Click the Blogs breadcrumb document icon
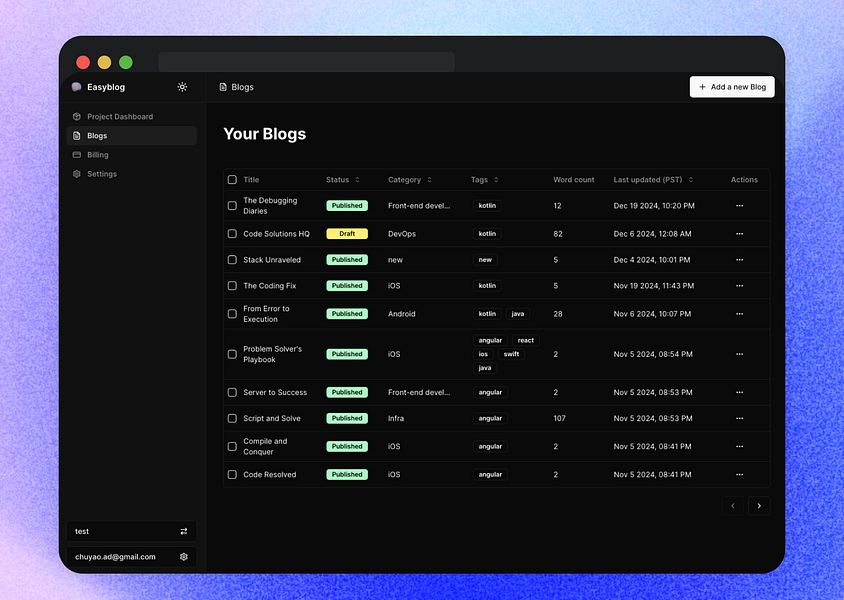The height and width of the screenshot is (600, 844). tap(223, 87)
